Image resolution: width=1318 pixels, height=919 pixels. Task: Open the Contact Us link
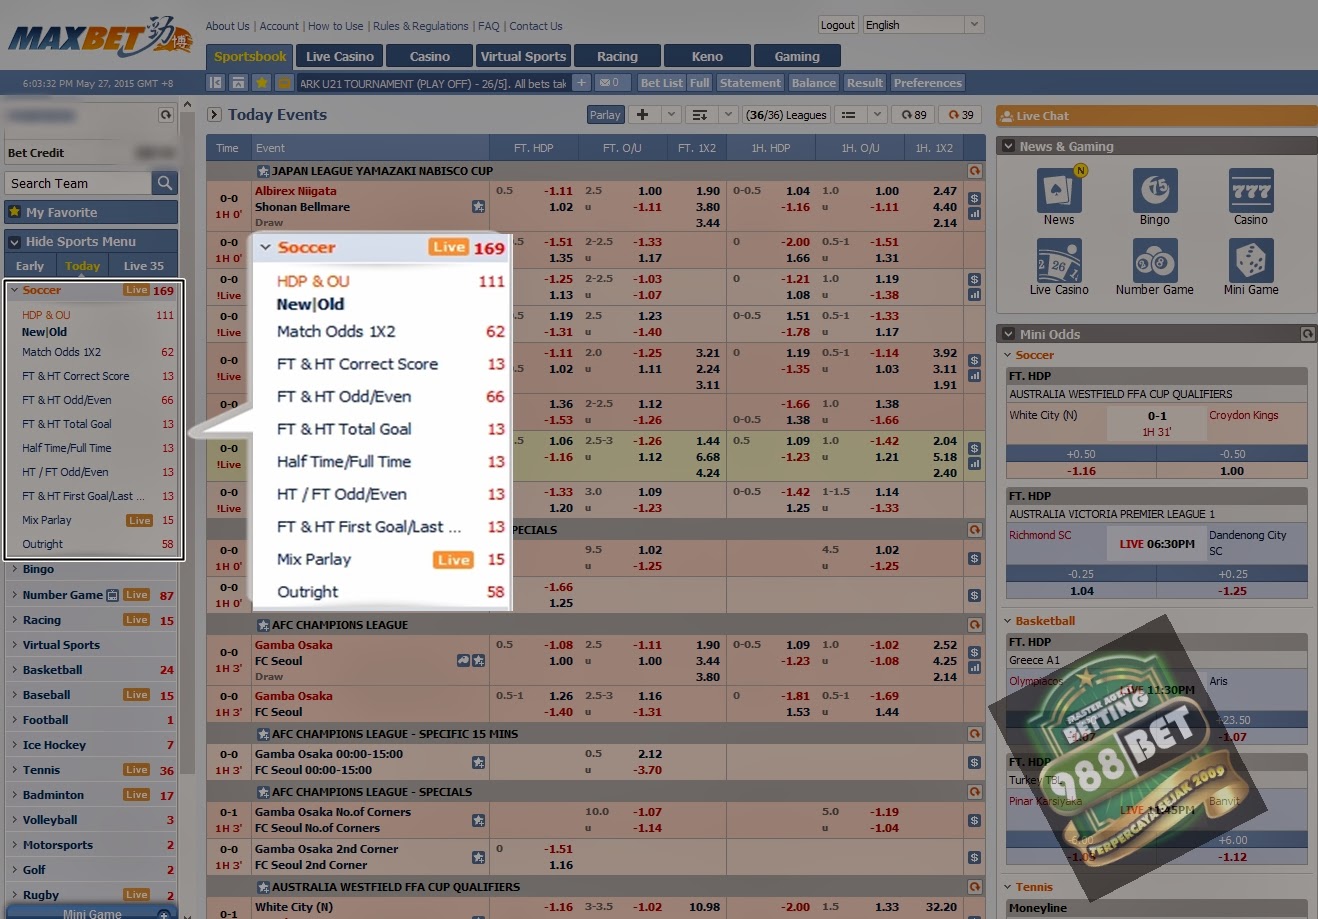click(536, 26)
